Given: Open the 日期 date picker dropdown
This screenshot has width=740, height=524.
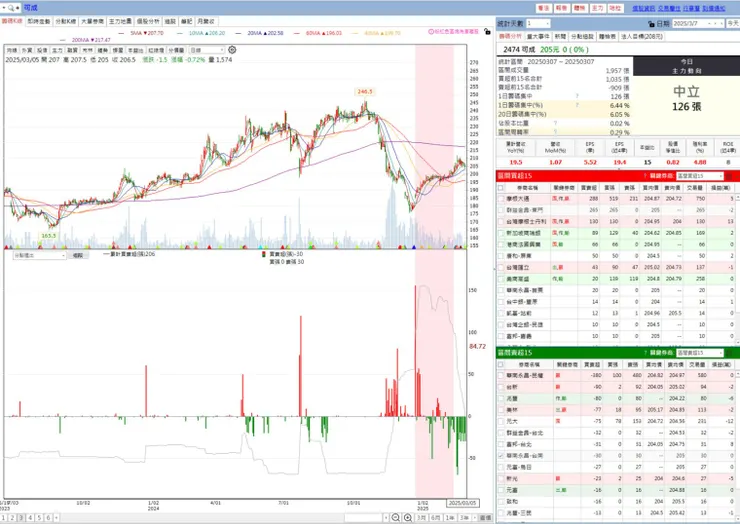Looking at the screenshot, I should pyautogui.click(x=709, y=23).
